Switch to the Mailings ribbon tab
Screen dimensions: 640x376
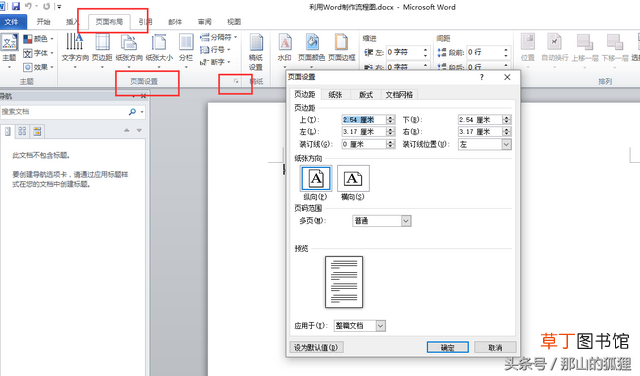click(x=175, y=22)
